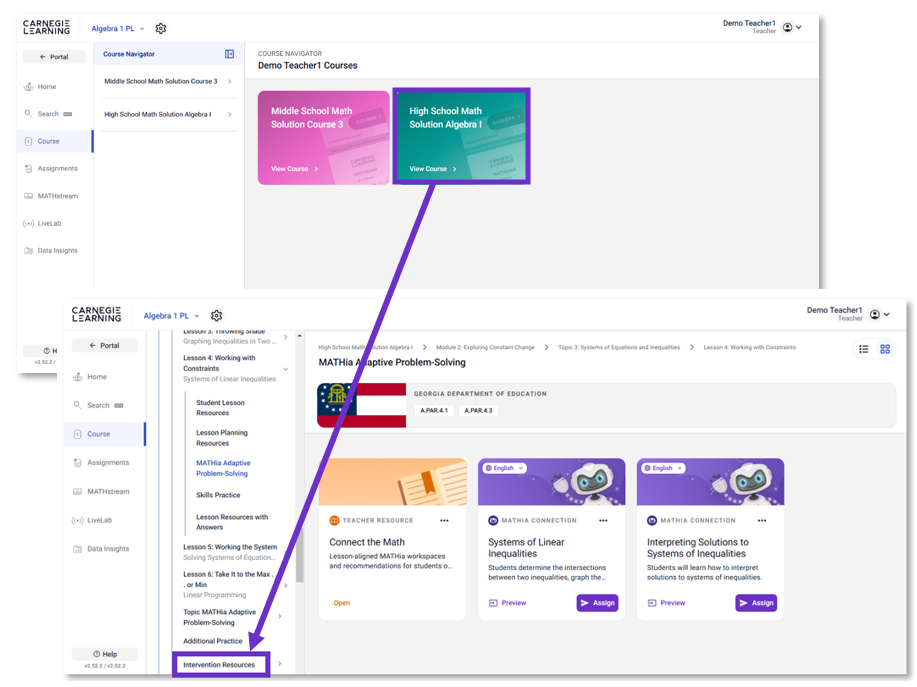917x687 pixels.
Task: Select MATHia Adaptive Problem-Solving tree item
Action: 223,468
